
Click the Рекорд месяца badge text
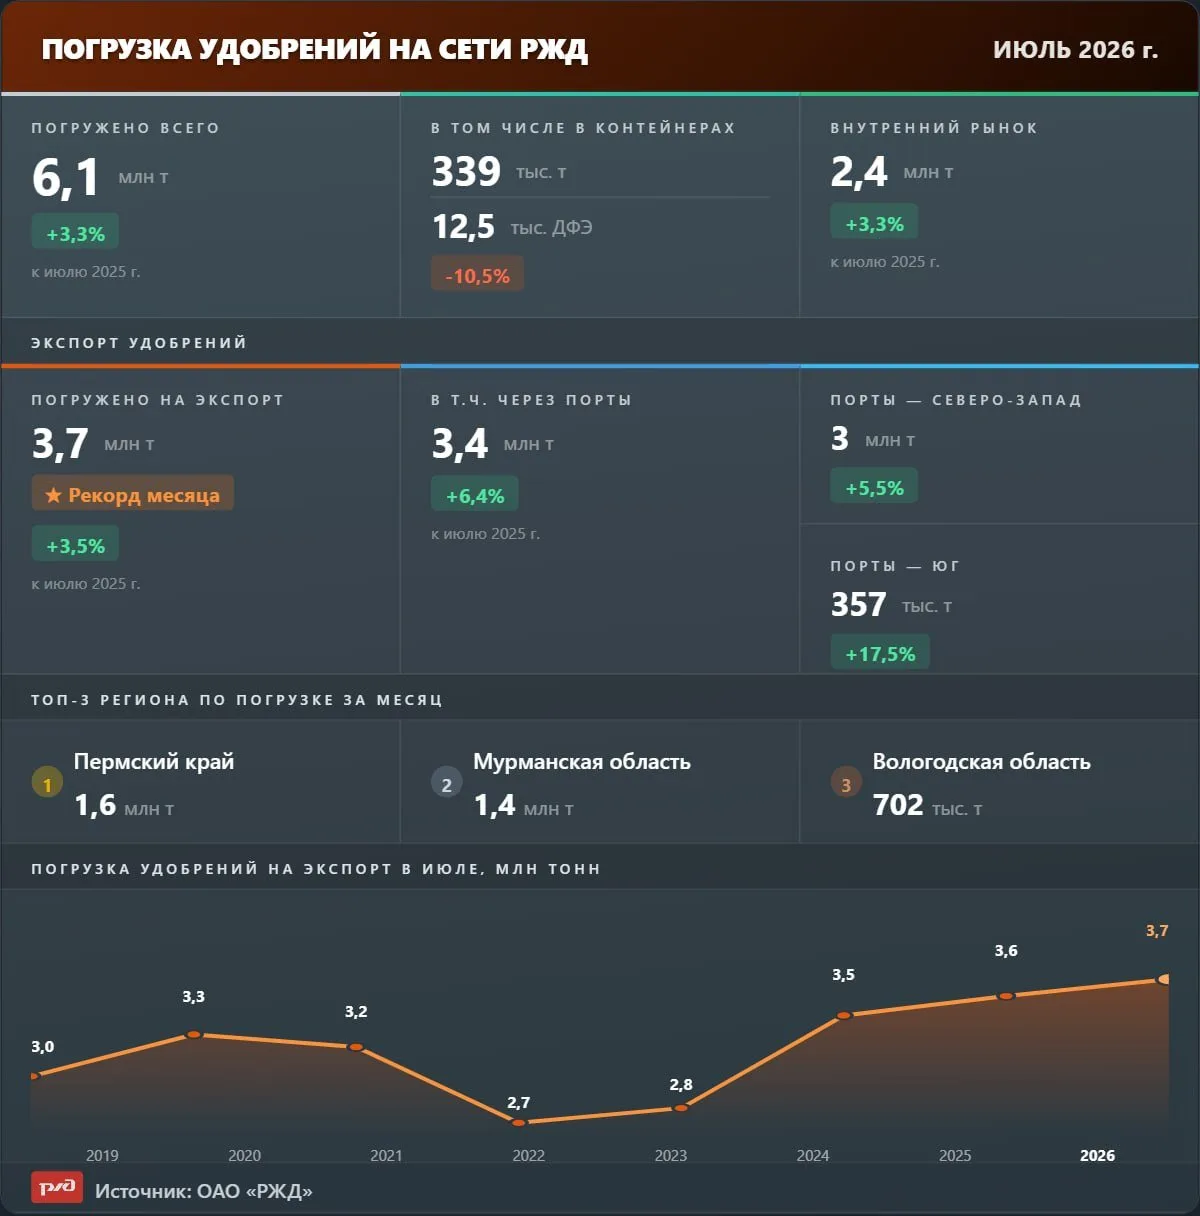[x=144, y=495]
